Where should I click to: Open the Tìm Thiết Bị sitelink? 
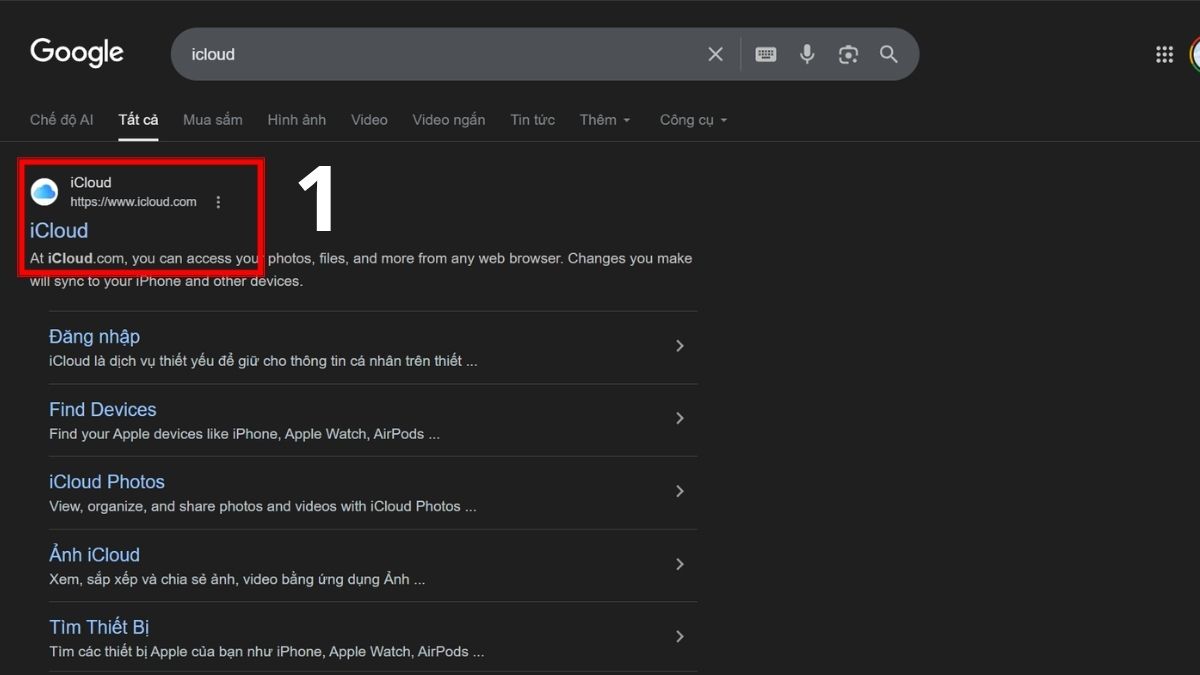(99, 627)
